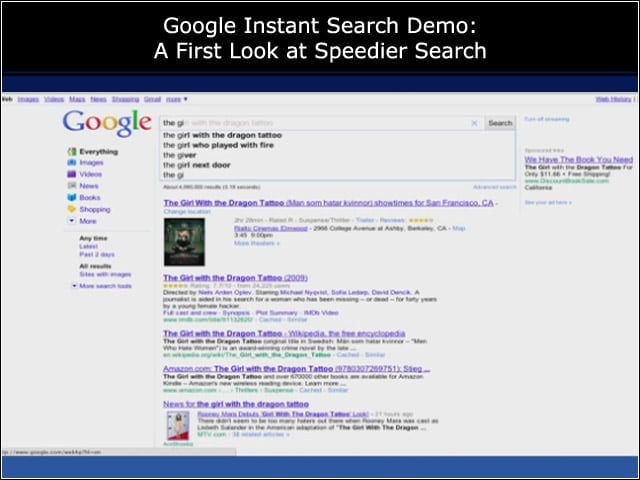Screen dimensions: 640x480
Task: Click the Google logo
Action: coord(107,122)
